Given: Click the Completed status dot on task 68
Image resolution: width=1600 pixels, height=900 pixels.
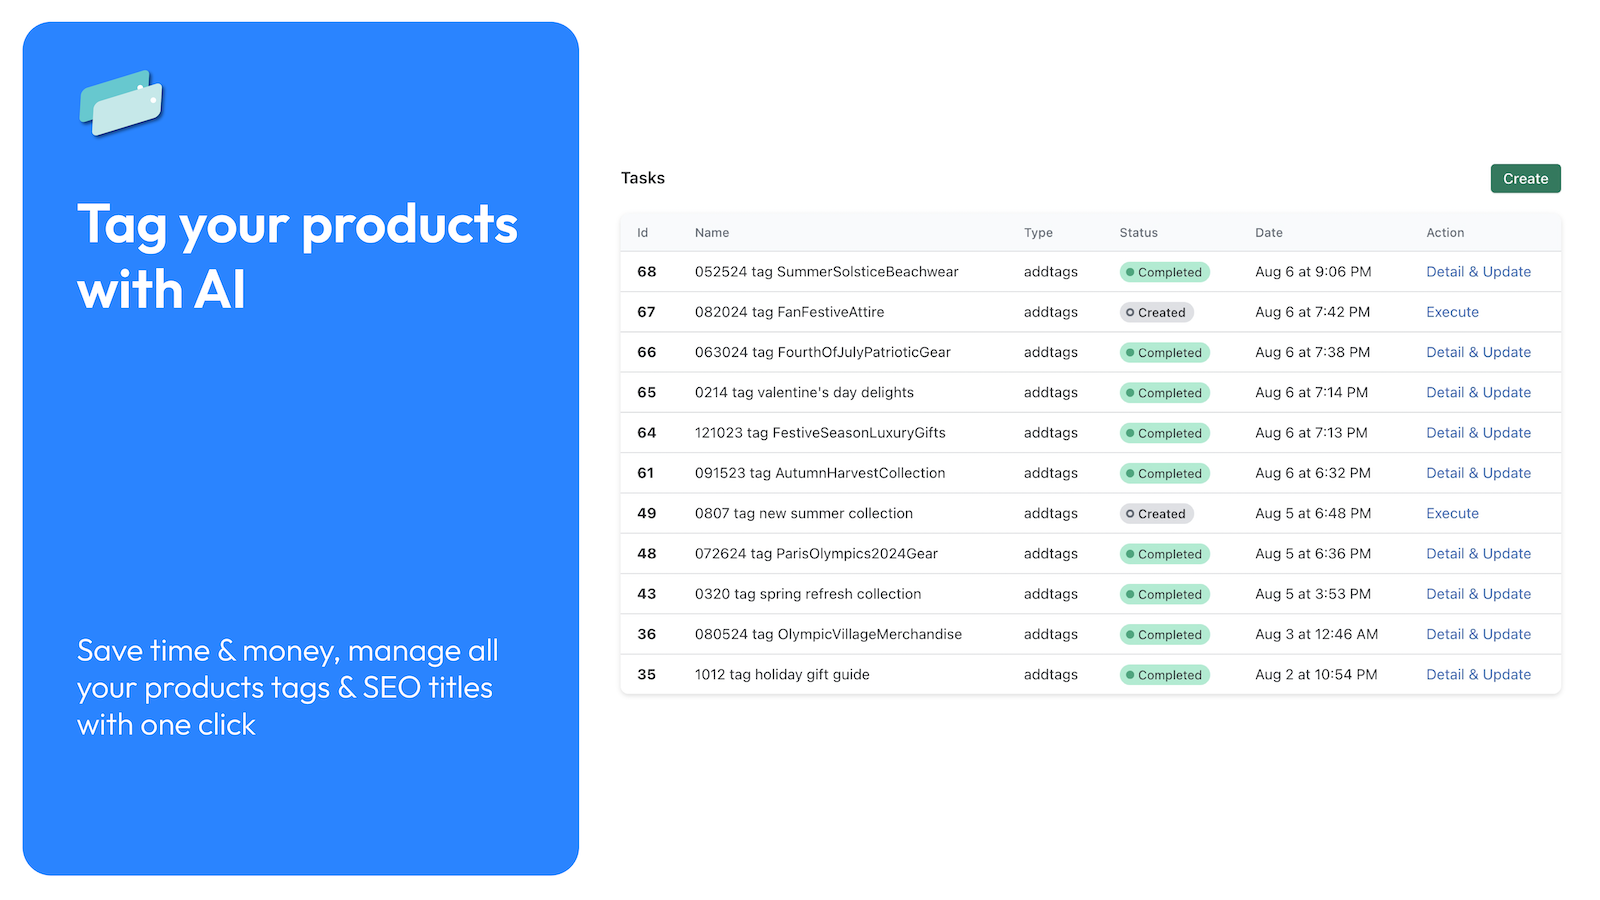Looking at the screenshot, I should [1131, 272].
